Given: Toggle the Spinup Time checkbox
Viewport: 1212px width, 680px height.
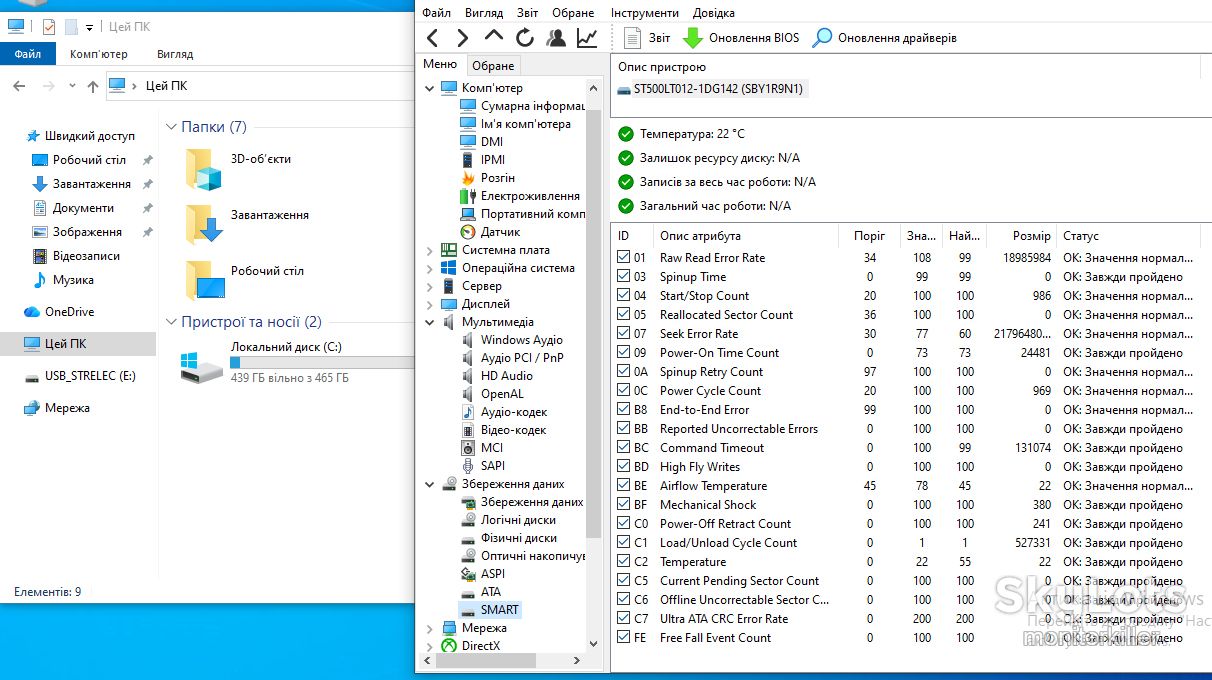Looking at the screenshot, I should coord(624,277).
